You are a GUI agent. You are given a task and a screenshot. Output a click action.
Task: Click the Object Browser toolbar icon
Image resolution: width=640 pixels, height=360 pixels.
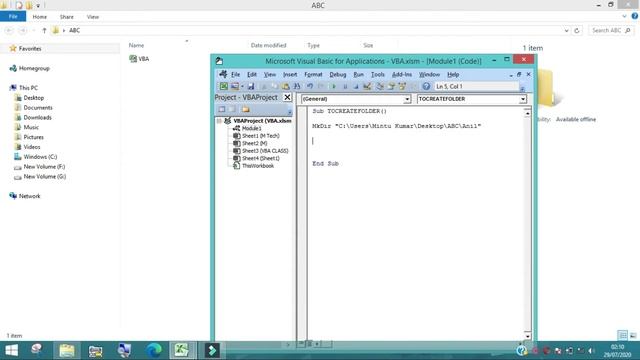coord(402,86)
